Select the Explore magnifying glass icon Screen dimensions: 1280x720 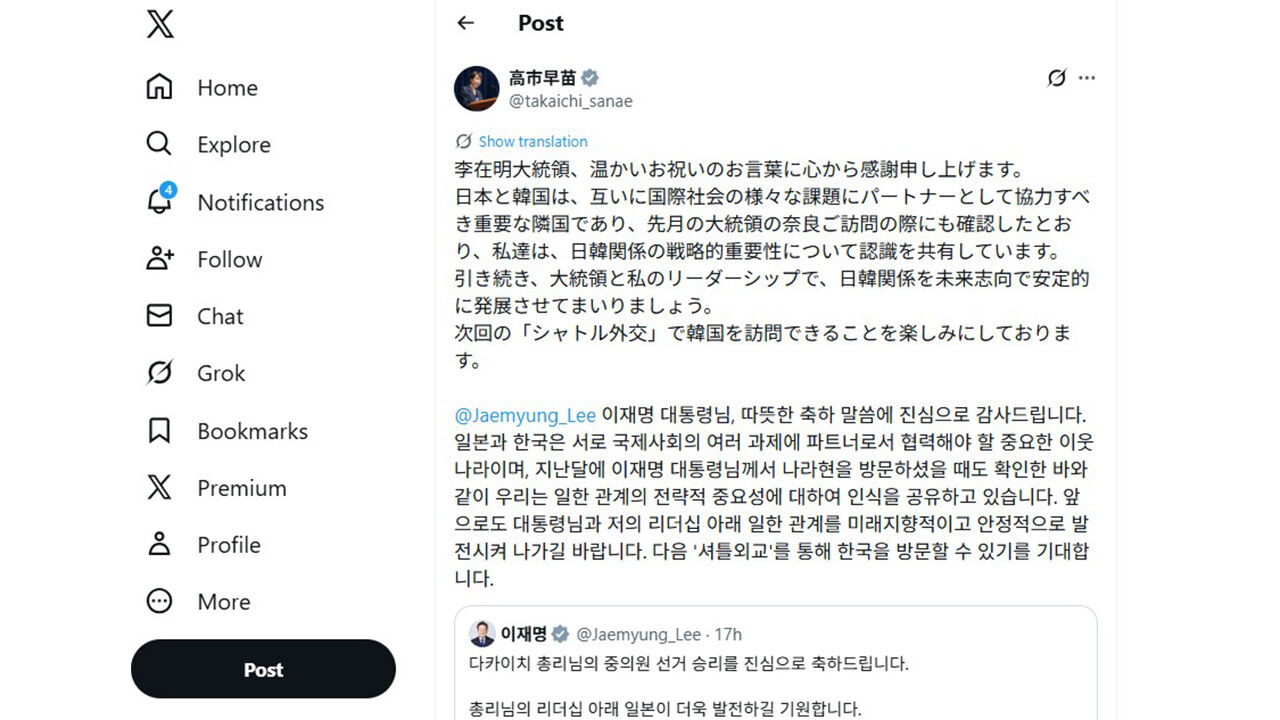[x=159, y=144]
